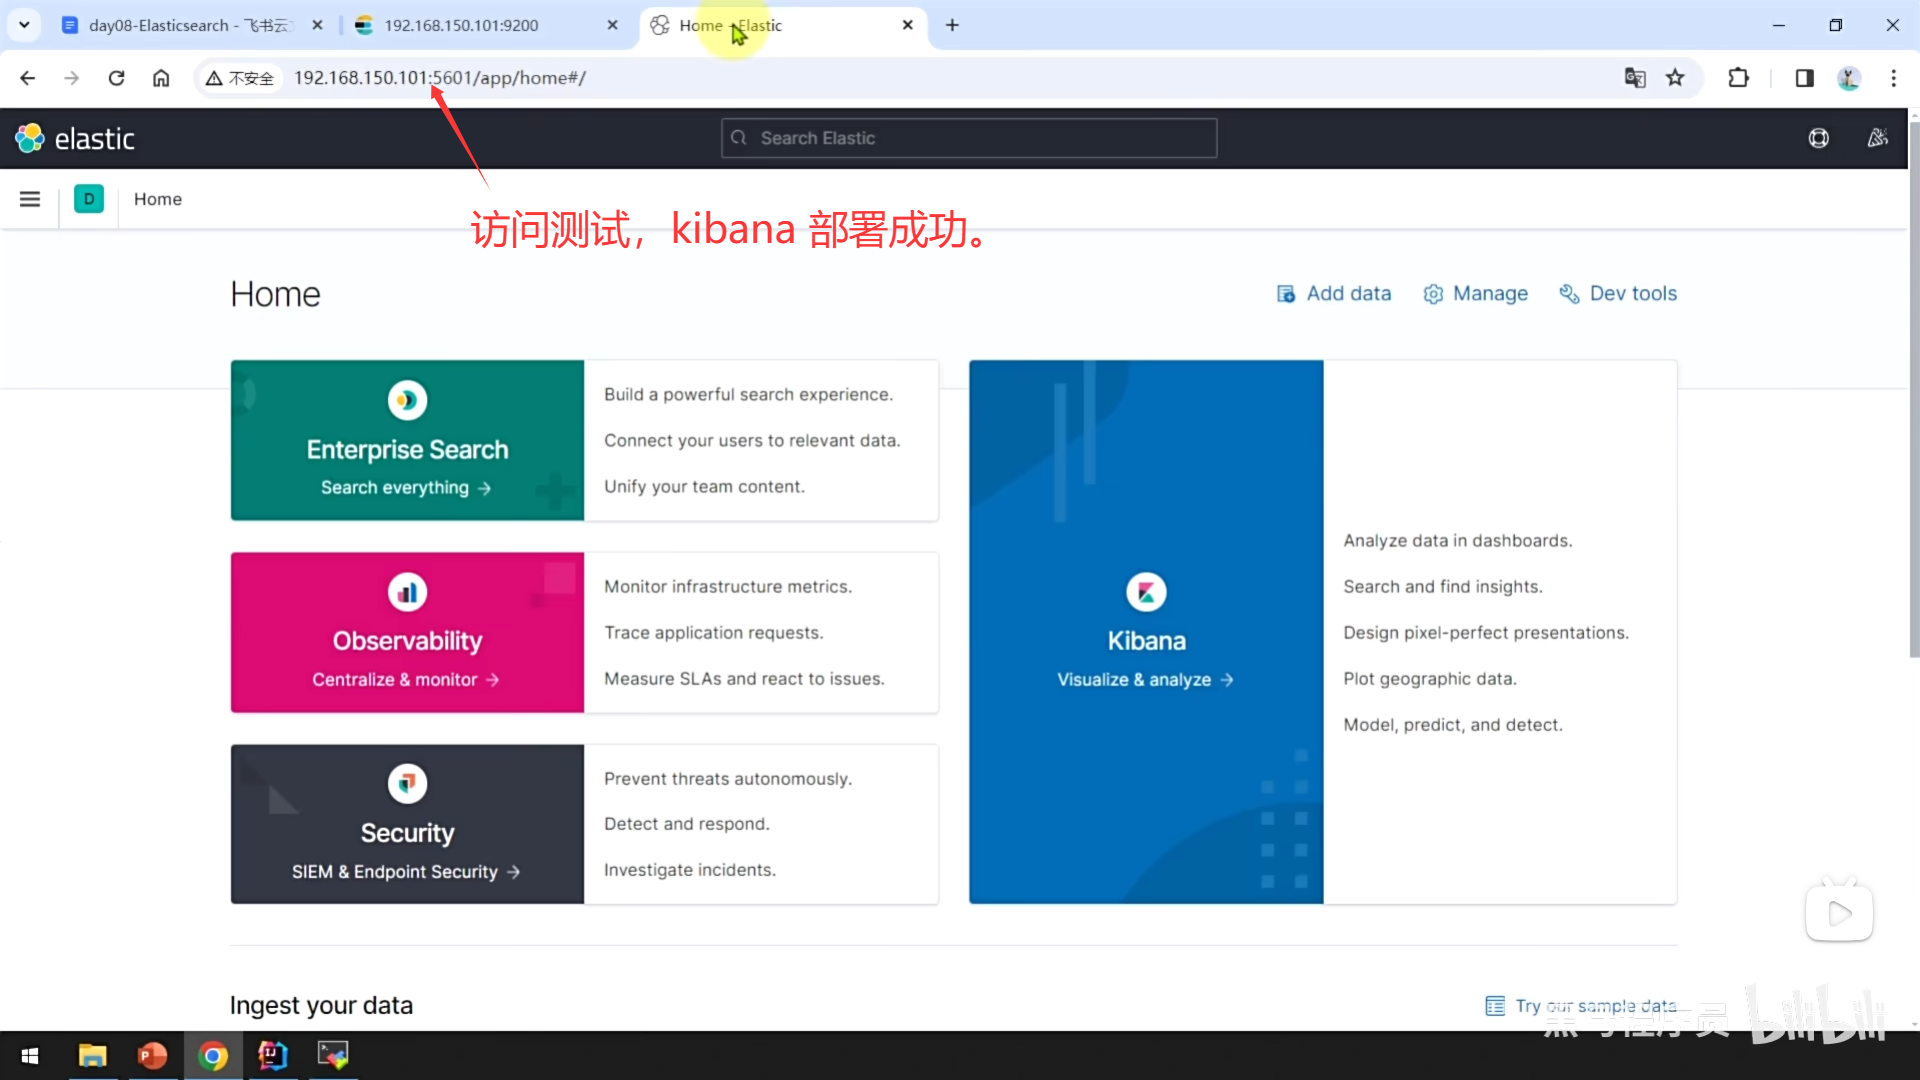Open IntelliJ IDEA from the taskbar
Viewport: 1920px width, 1080px height.
pos(272,1055)
